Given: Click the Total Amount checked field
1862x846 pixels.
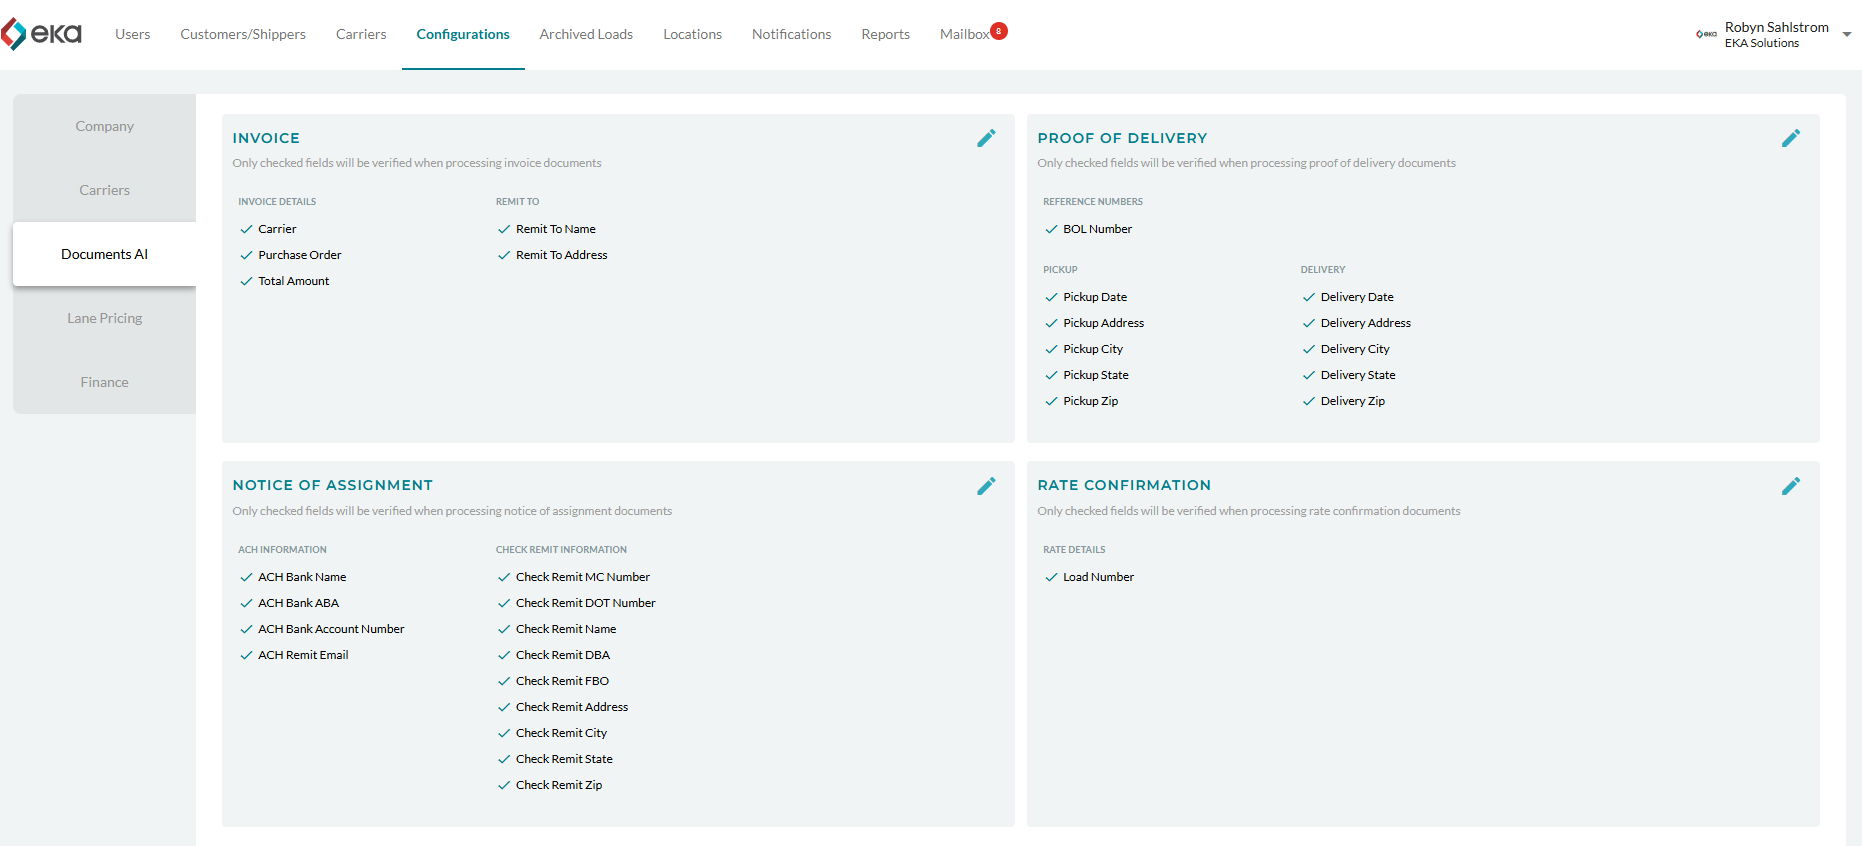Looking at the screenshot, I should point(285,281).
